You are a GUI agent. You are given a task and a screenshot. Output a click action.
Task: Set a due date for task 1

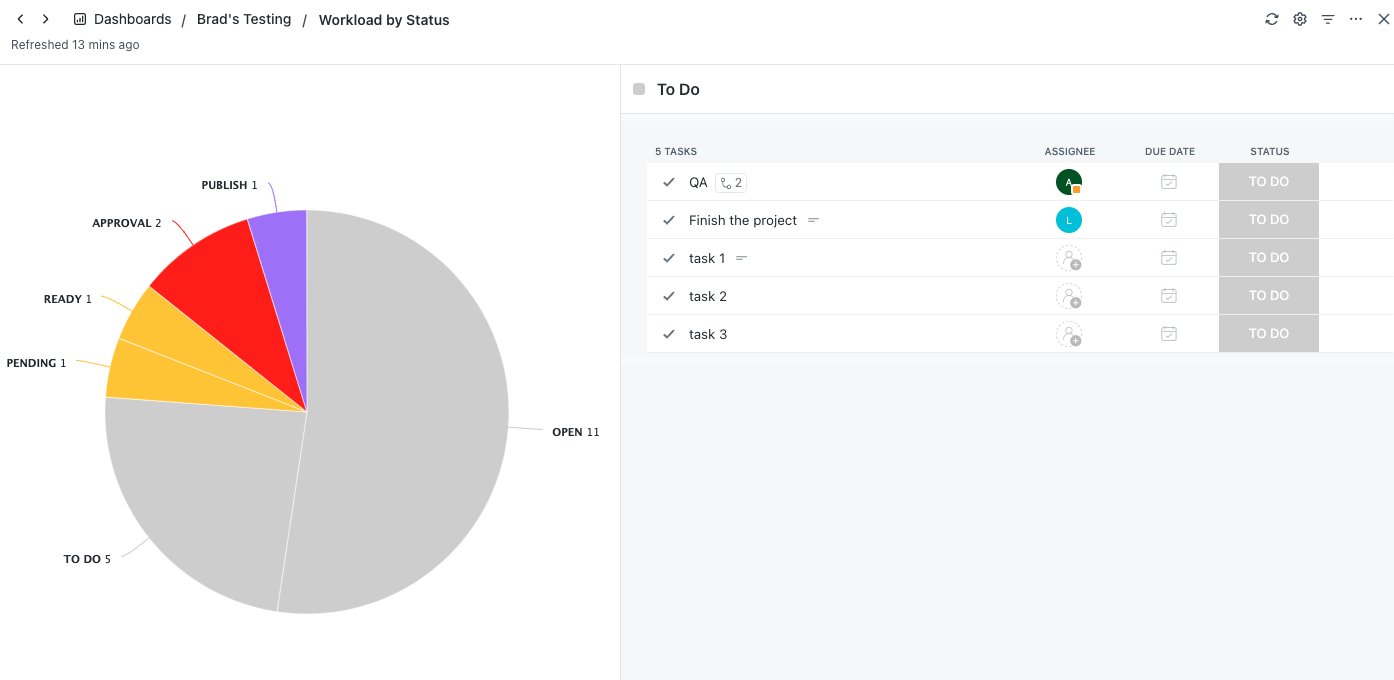click(1169, 257)
